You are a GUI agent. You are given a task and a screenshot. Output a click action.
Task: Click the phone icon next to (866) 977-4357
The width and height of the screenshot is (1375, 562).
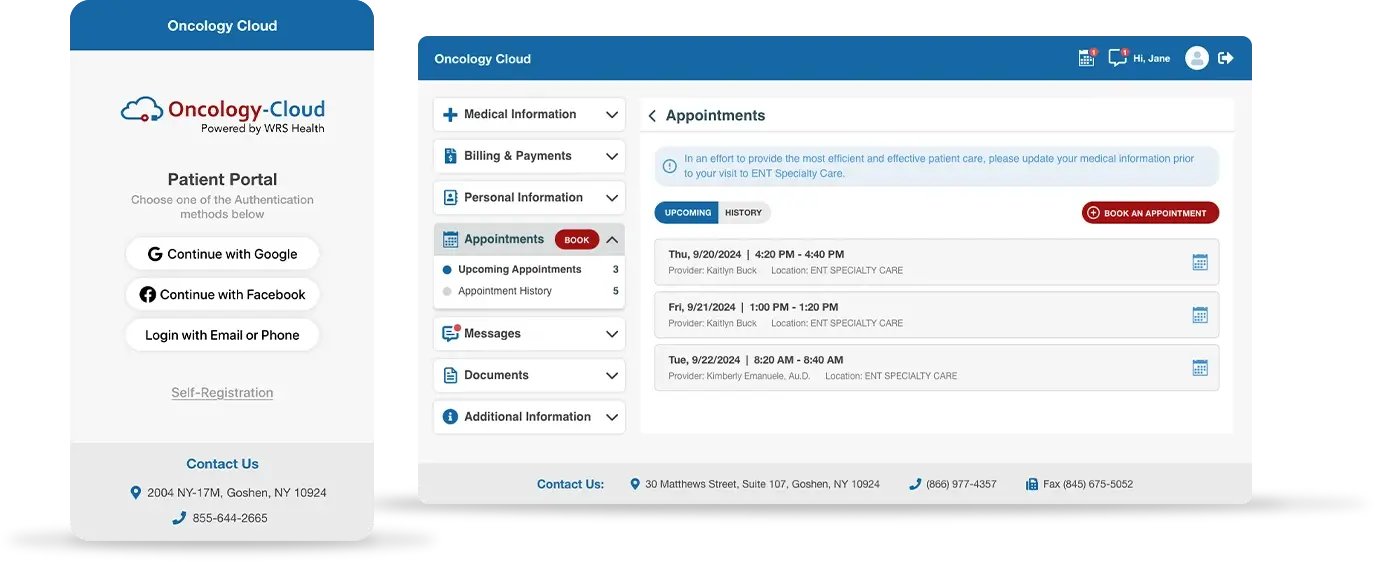(915, 484)
